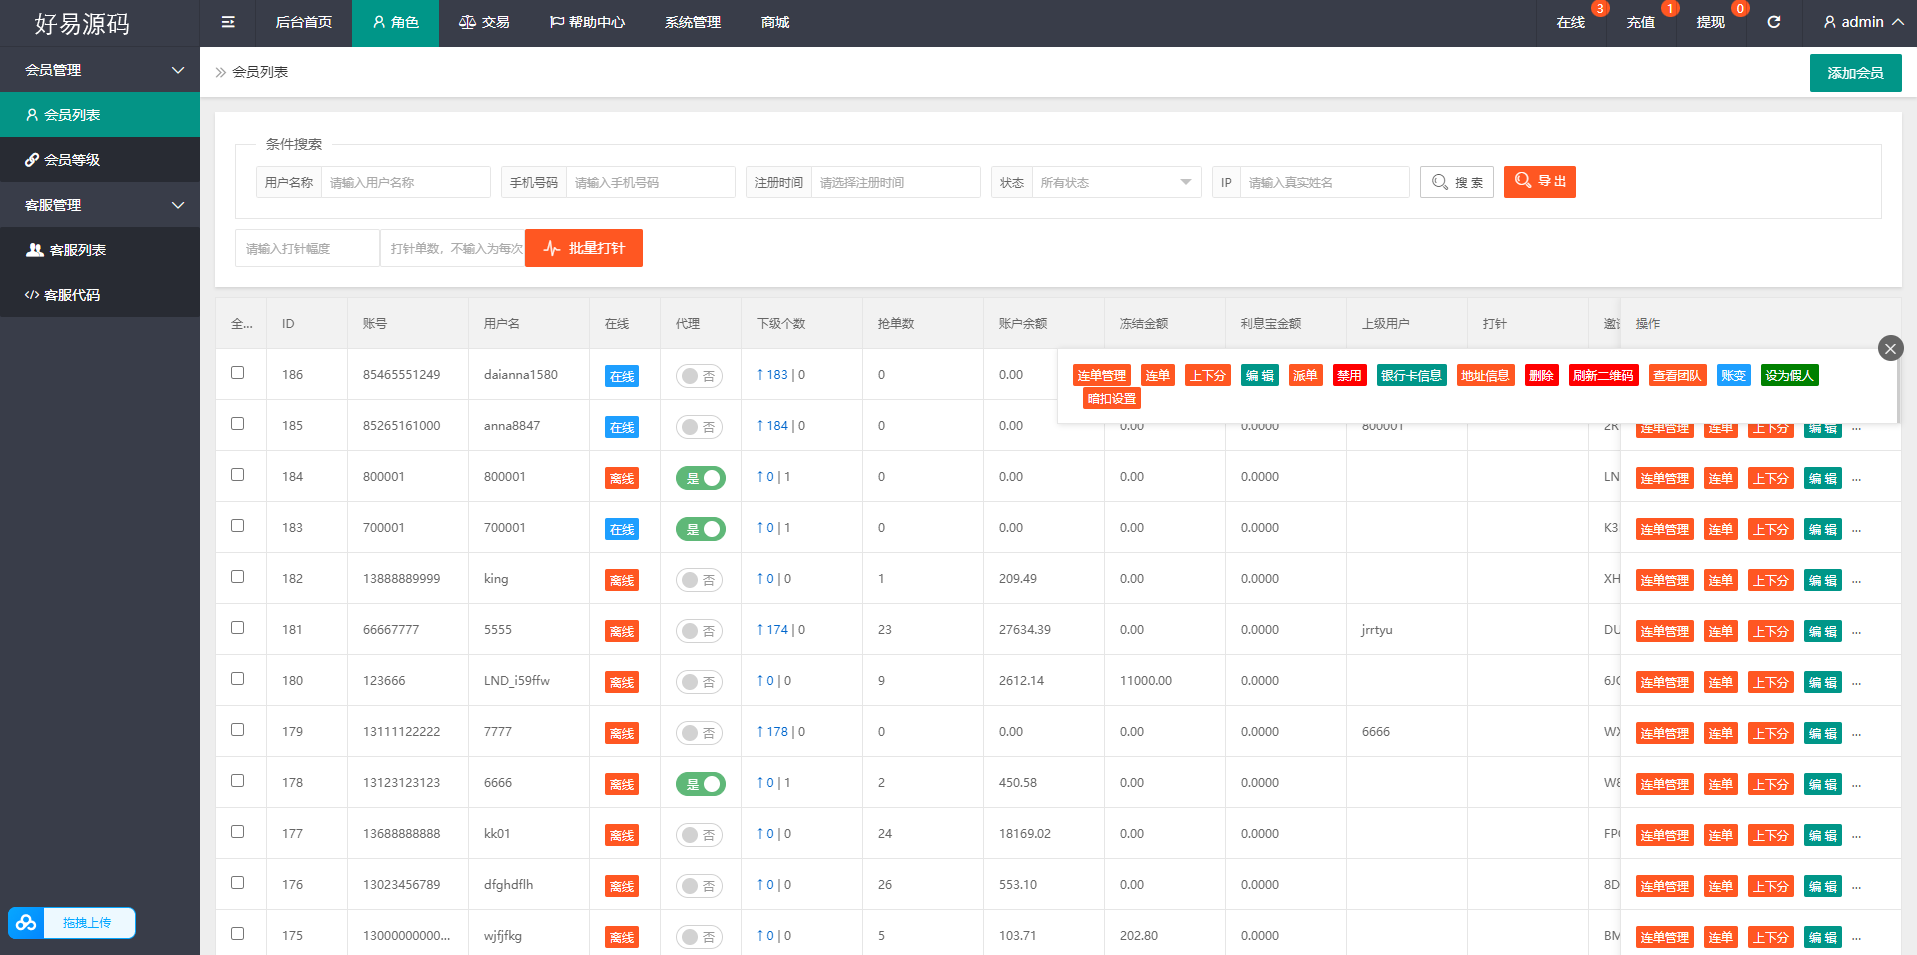
Task: Click the 充值 notification item
Action: pyautogui.click(x=1640, y=22)
